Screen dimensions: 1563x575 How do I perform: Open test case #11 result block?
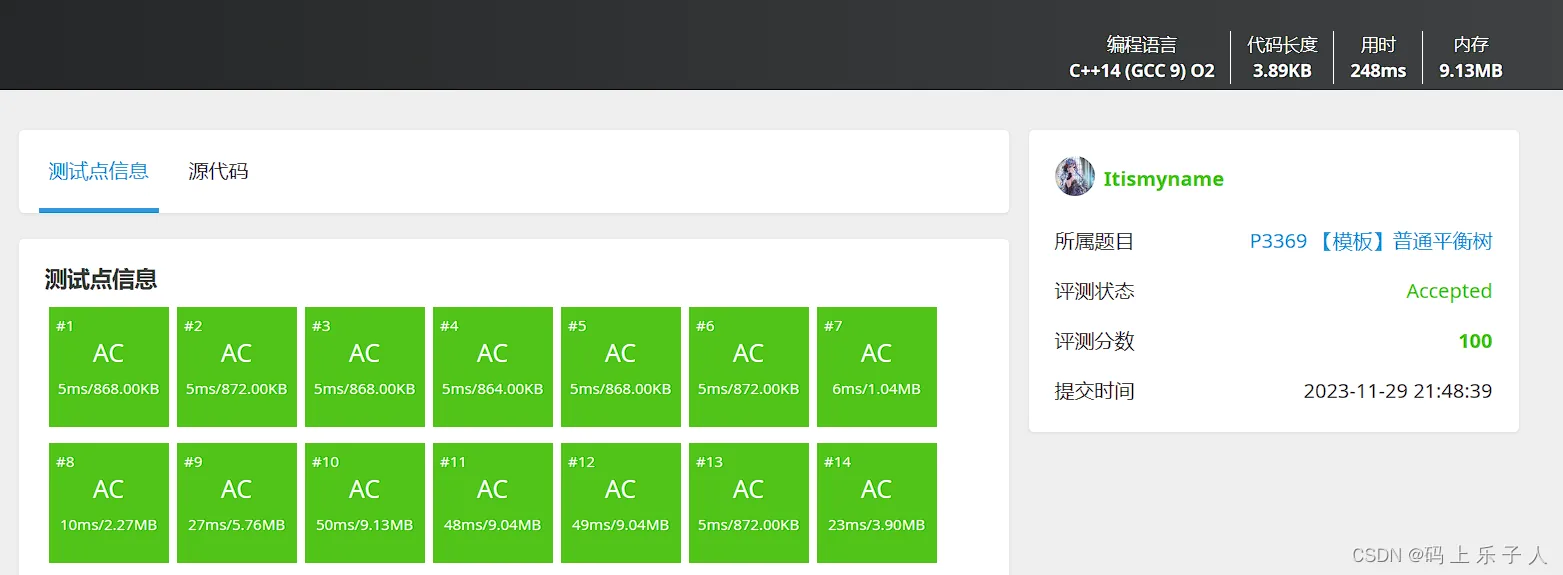tap(493, 502)
